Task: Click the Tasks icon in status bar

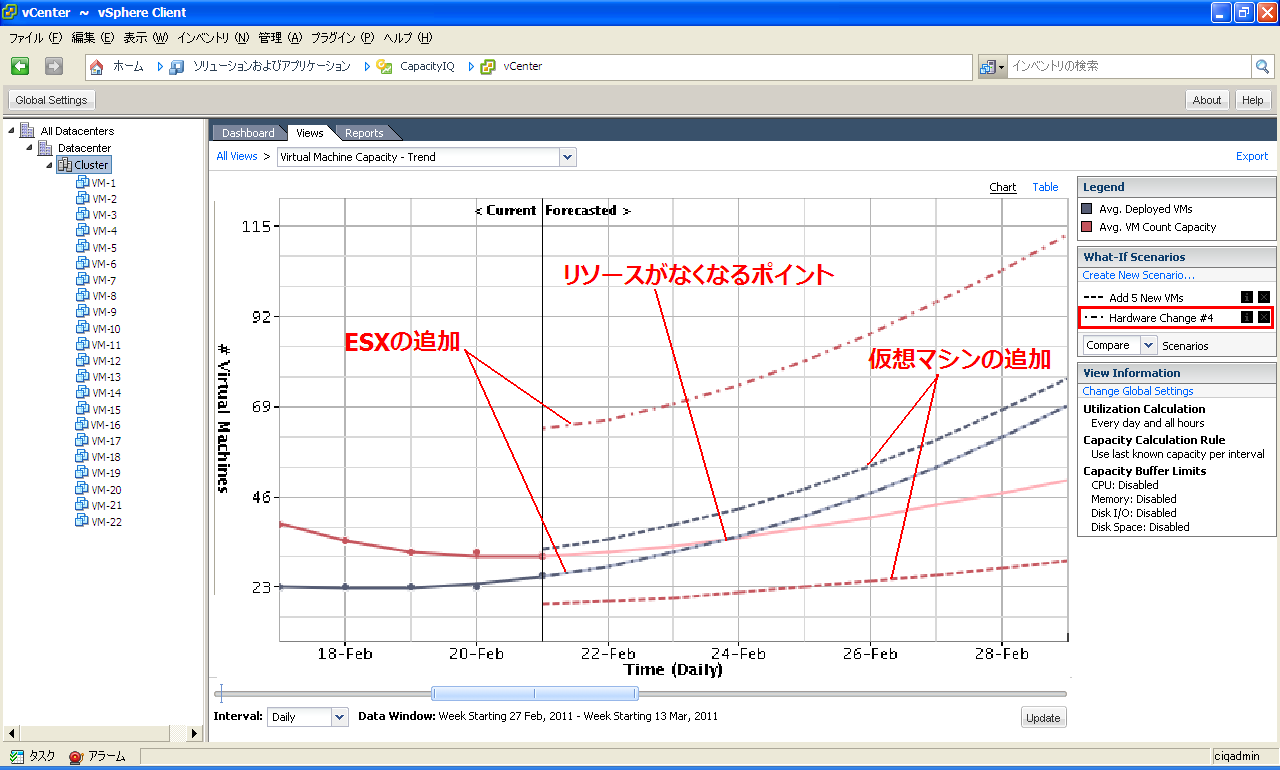Action: (17, 757)
